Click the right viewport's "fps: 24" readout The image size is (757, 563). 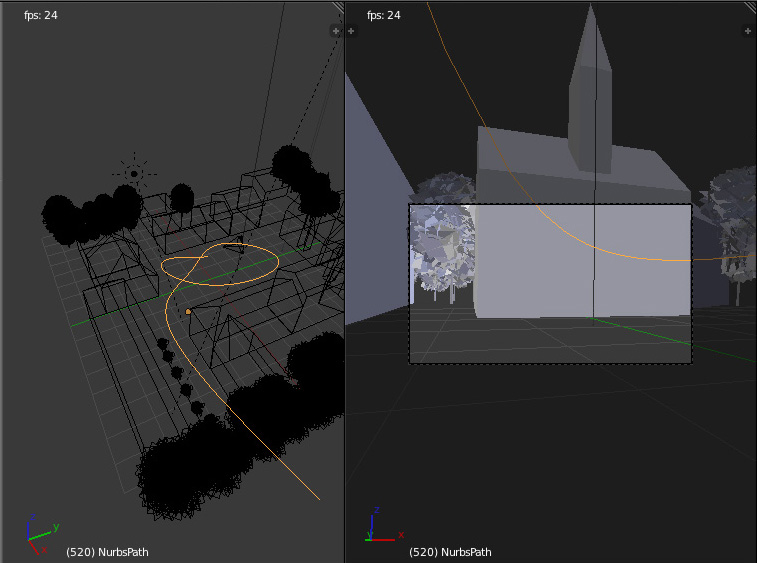(x=383, y=15)
